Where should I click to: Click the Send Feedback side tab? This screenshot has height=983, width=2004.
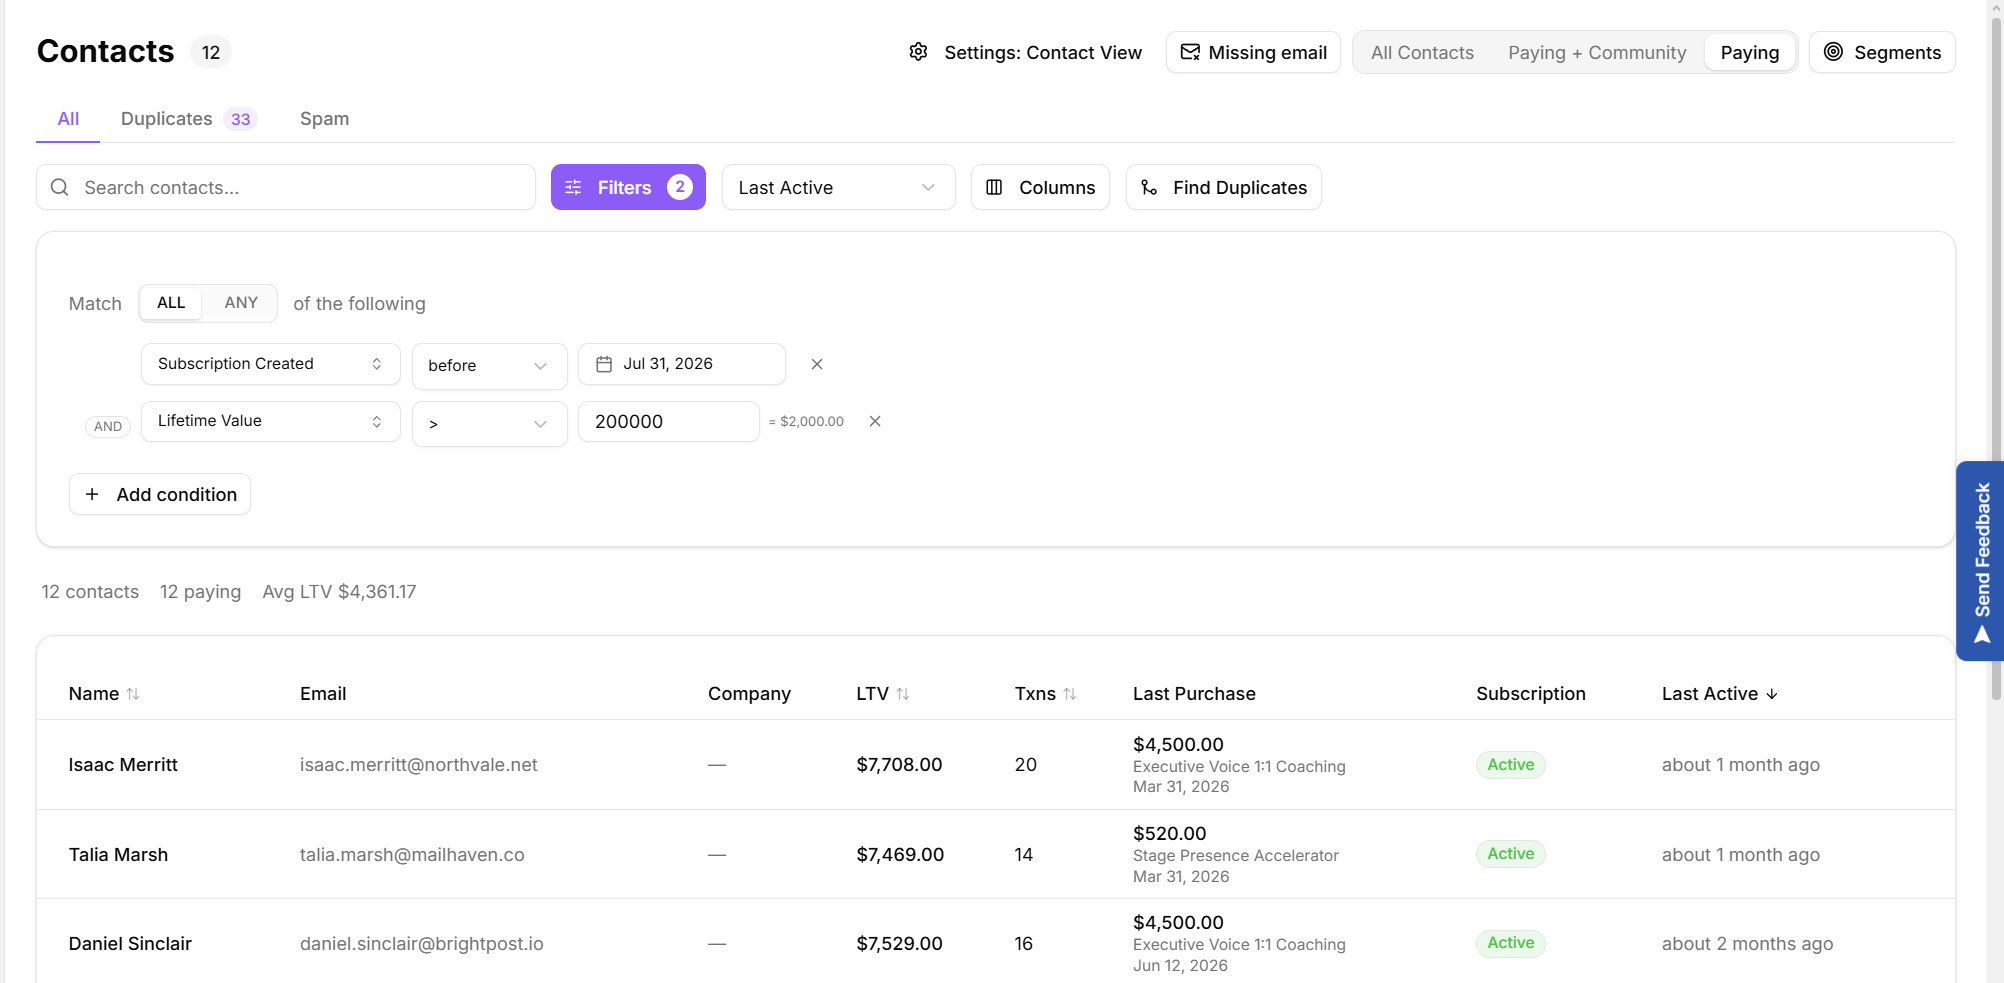[1981, 561]
